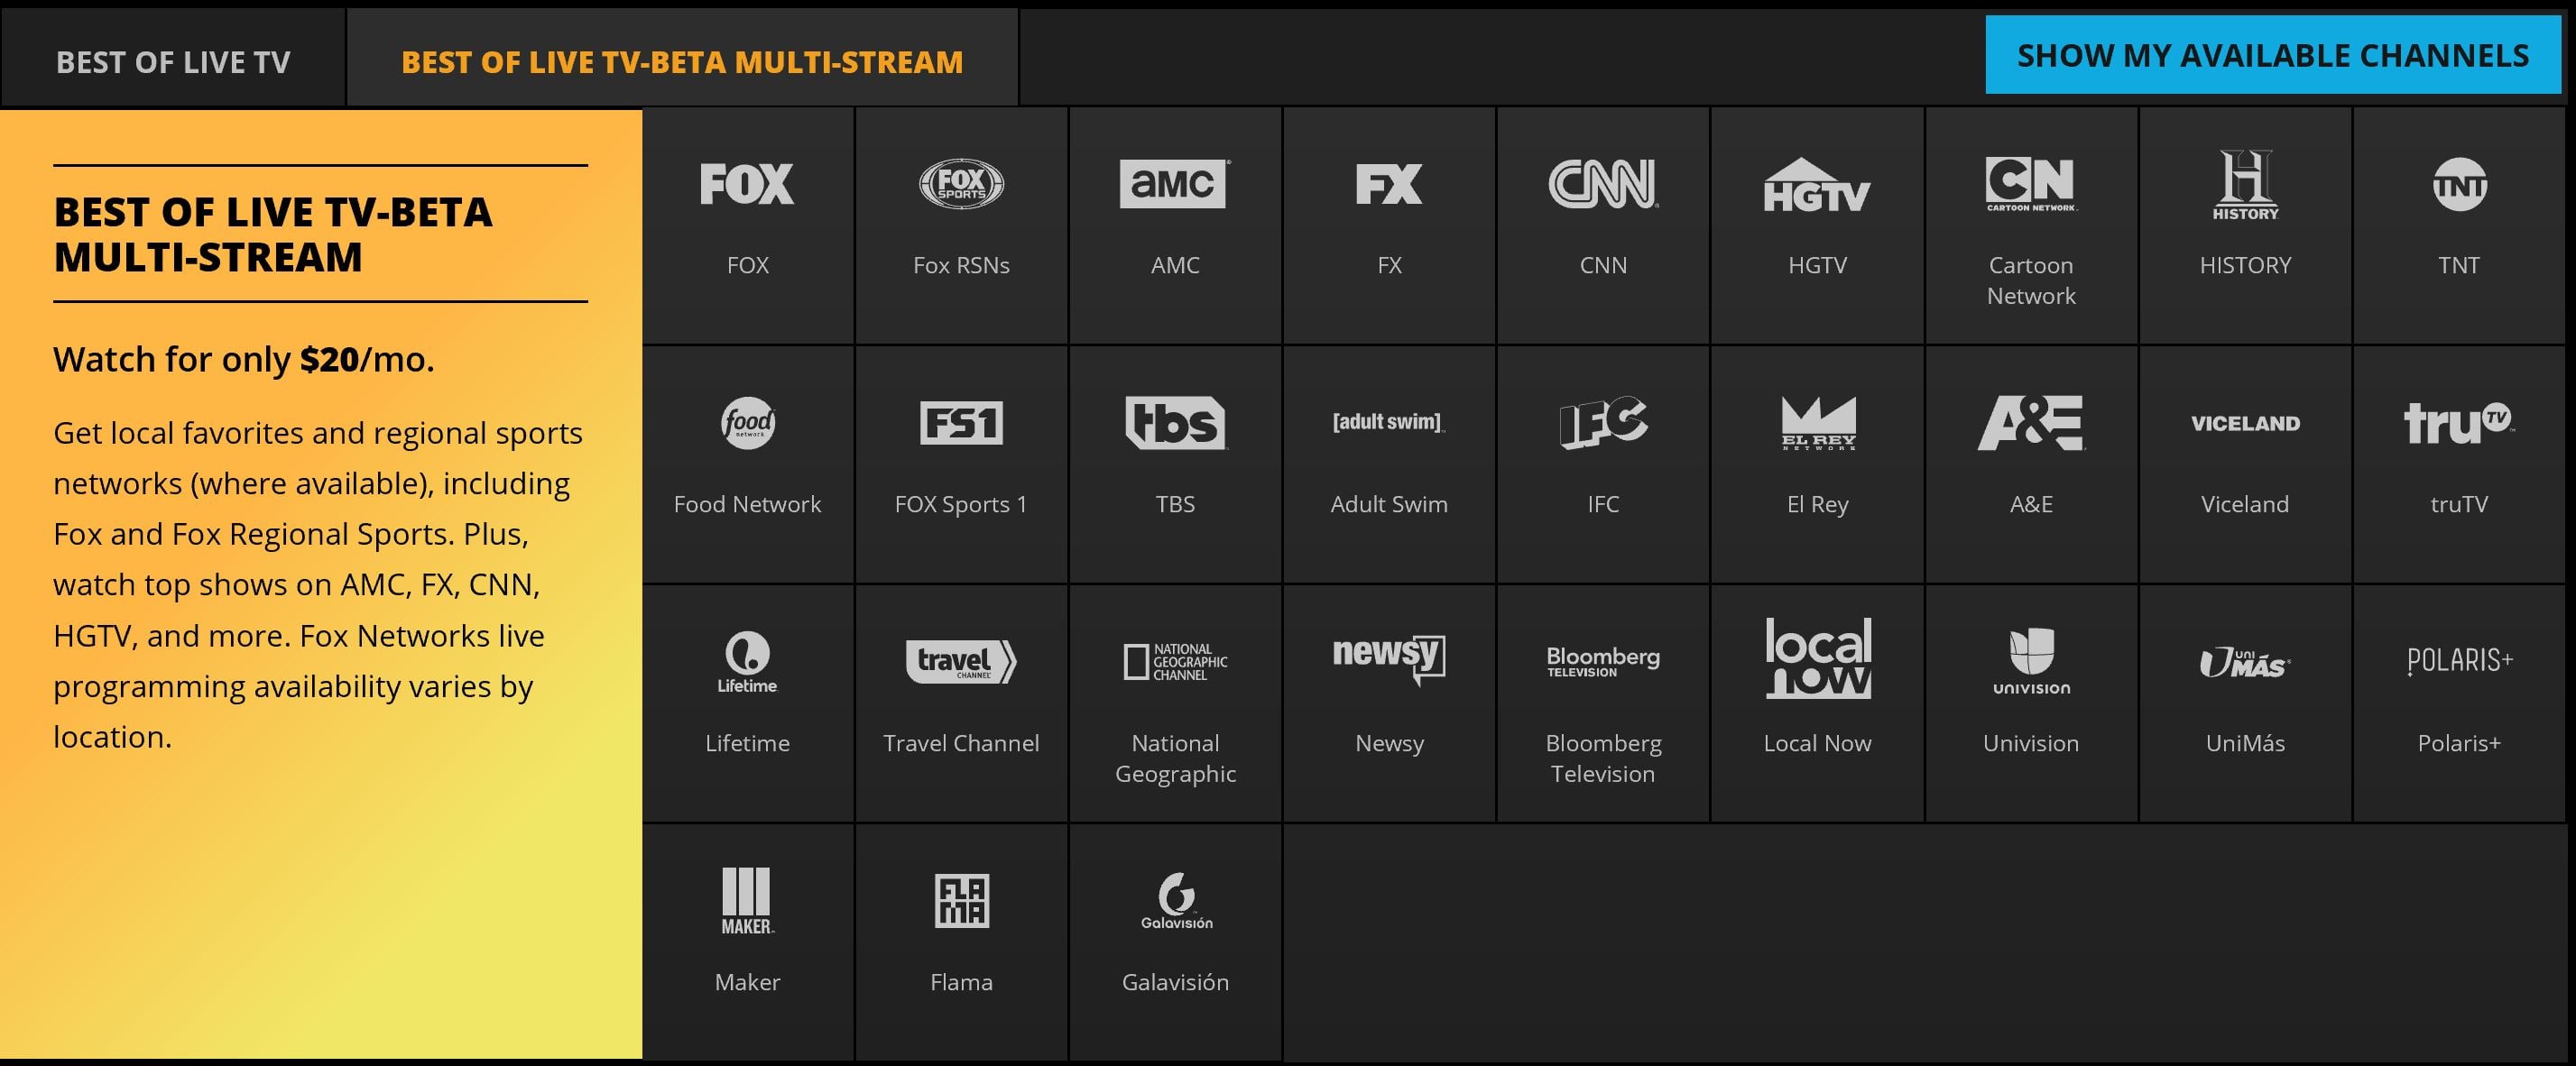Select the FOX channel logo

(x=746, y=184)
